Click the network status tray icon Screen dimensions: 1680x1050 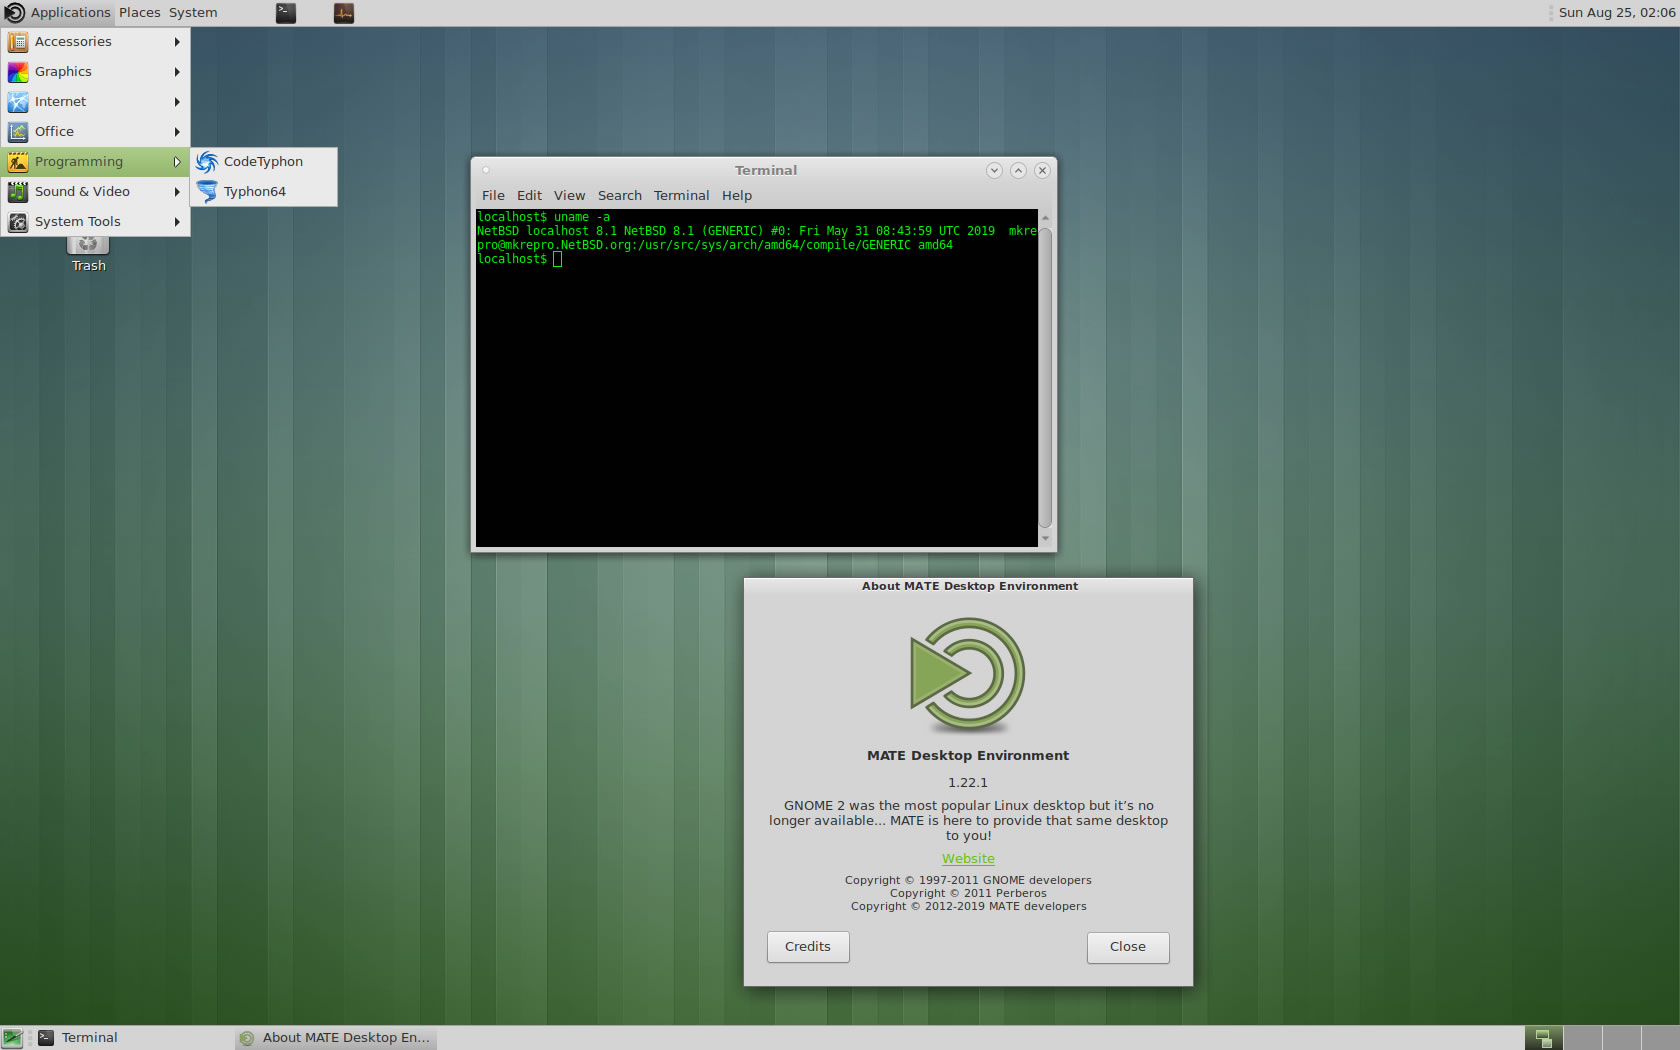pos(1543,1038)
